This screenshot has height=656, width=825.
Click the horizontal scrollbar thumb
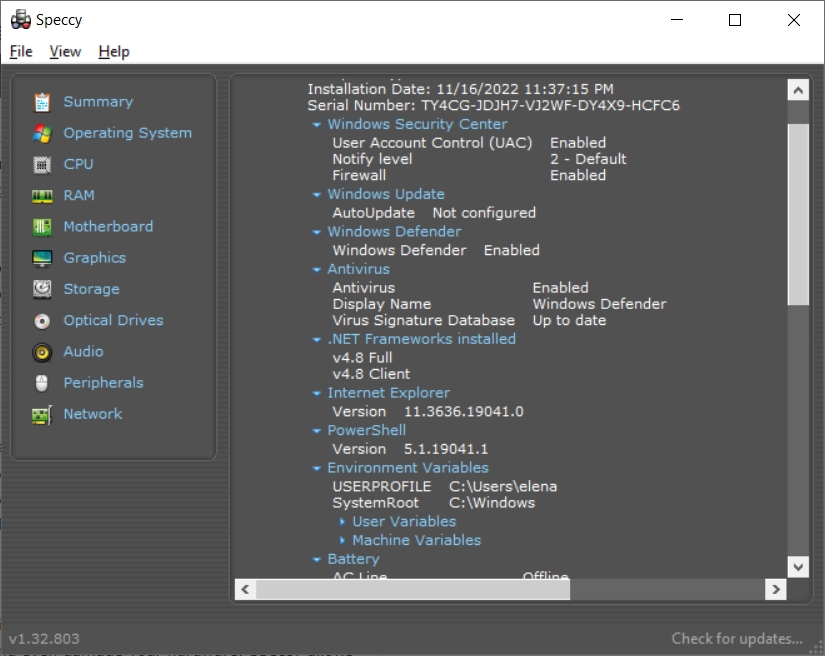413,589
